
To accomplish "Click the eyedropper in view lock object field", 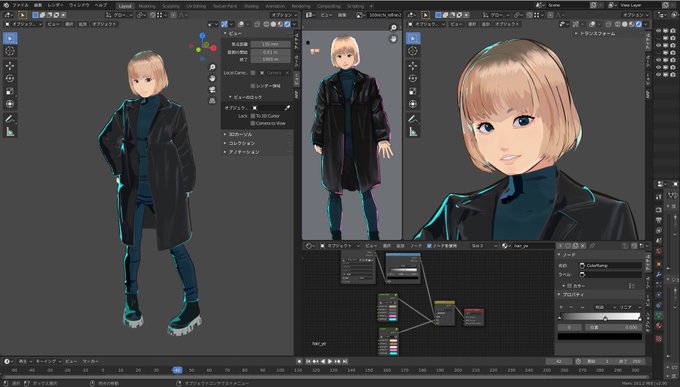I will click(287, 108).
